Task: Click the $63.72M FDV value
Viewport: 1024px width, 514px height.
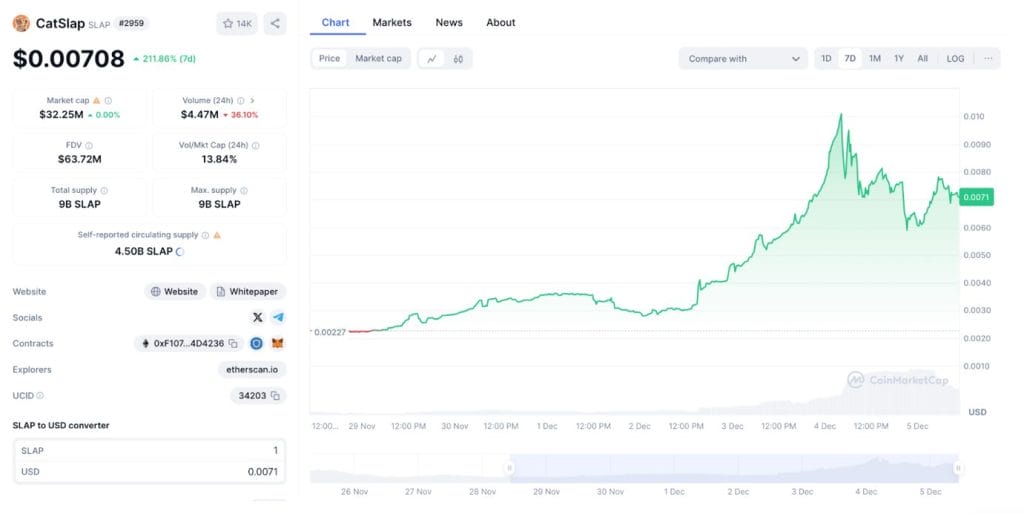Action: [80, 159]
